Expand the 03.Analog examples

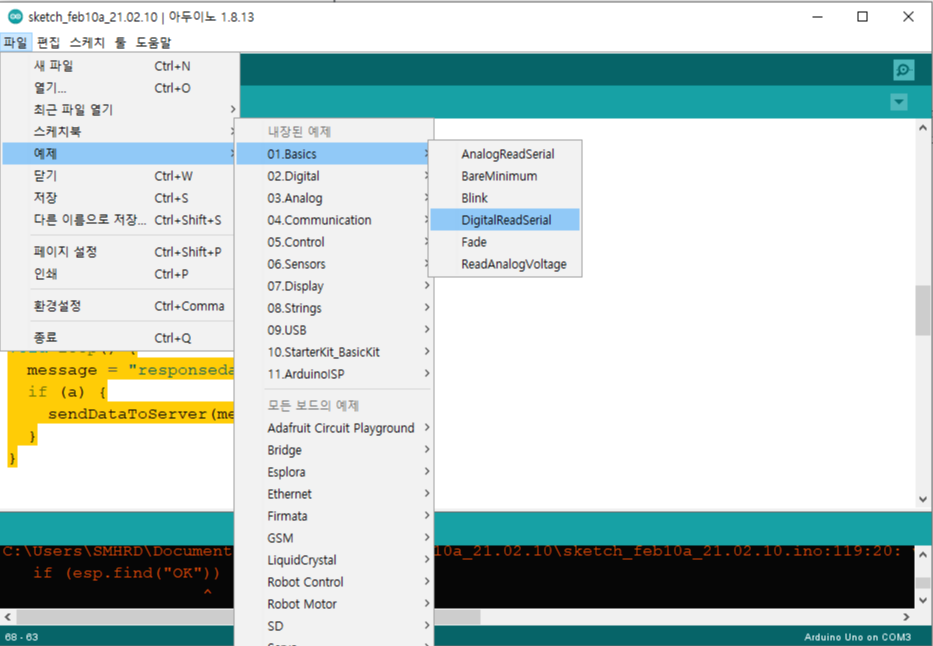click(x=333, y=198)
